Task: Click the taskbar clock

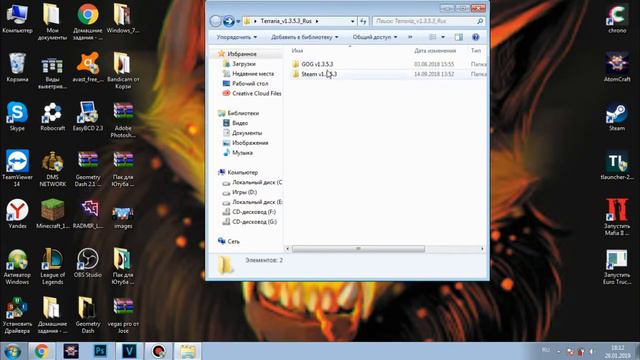Action: point(618,351)
